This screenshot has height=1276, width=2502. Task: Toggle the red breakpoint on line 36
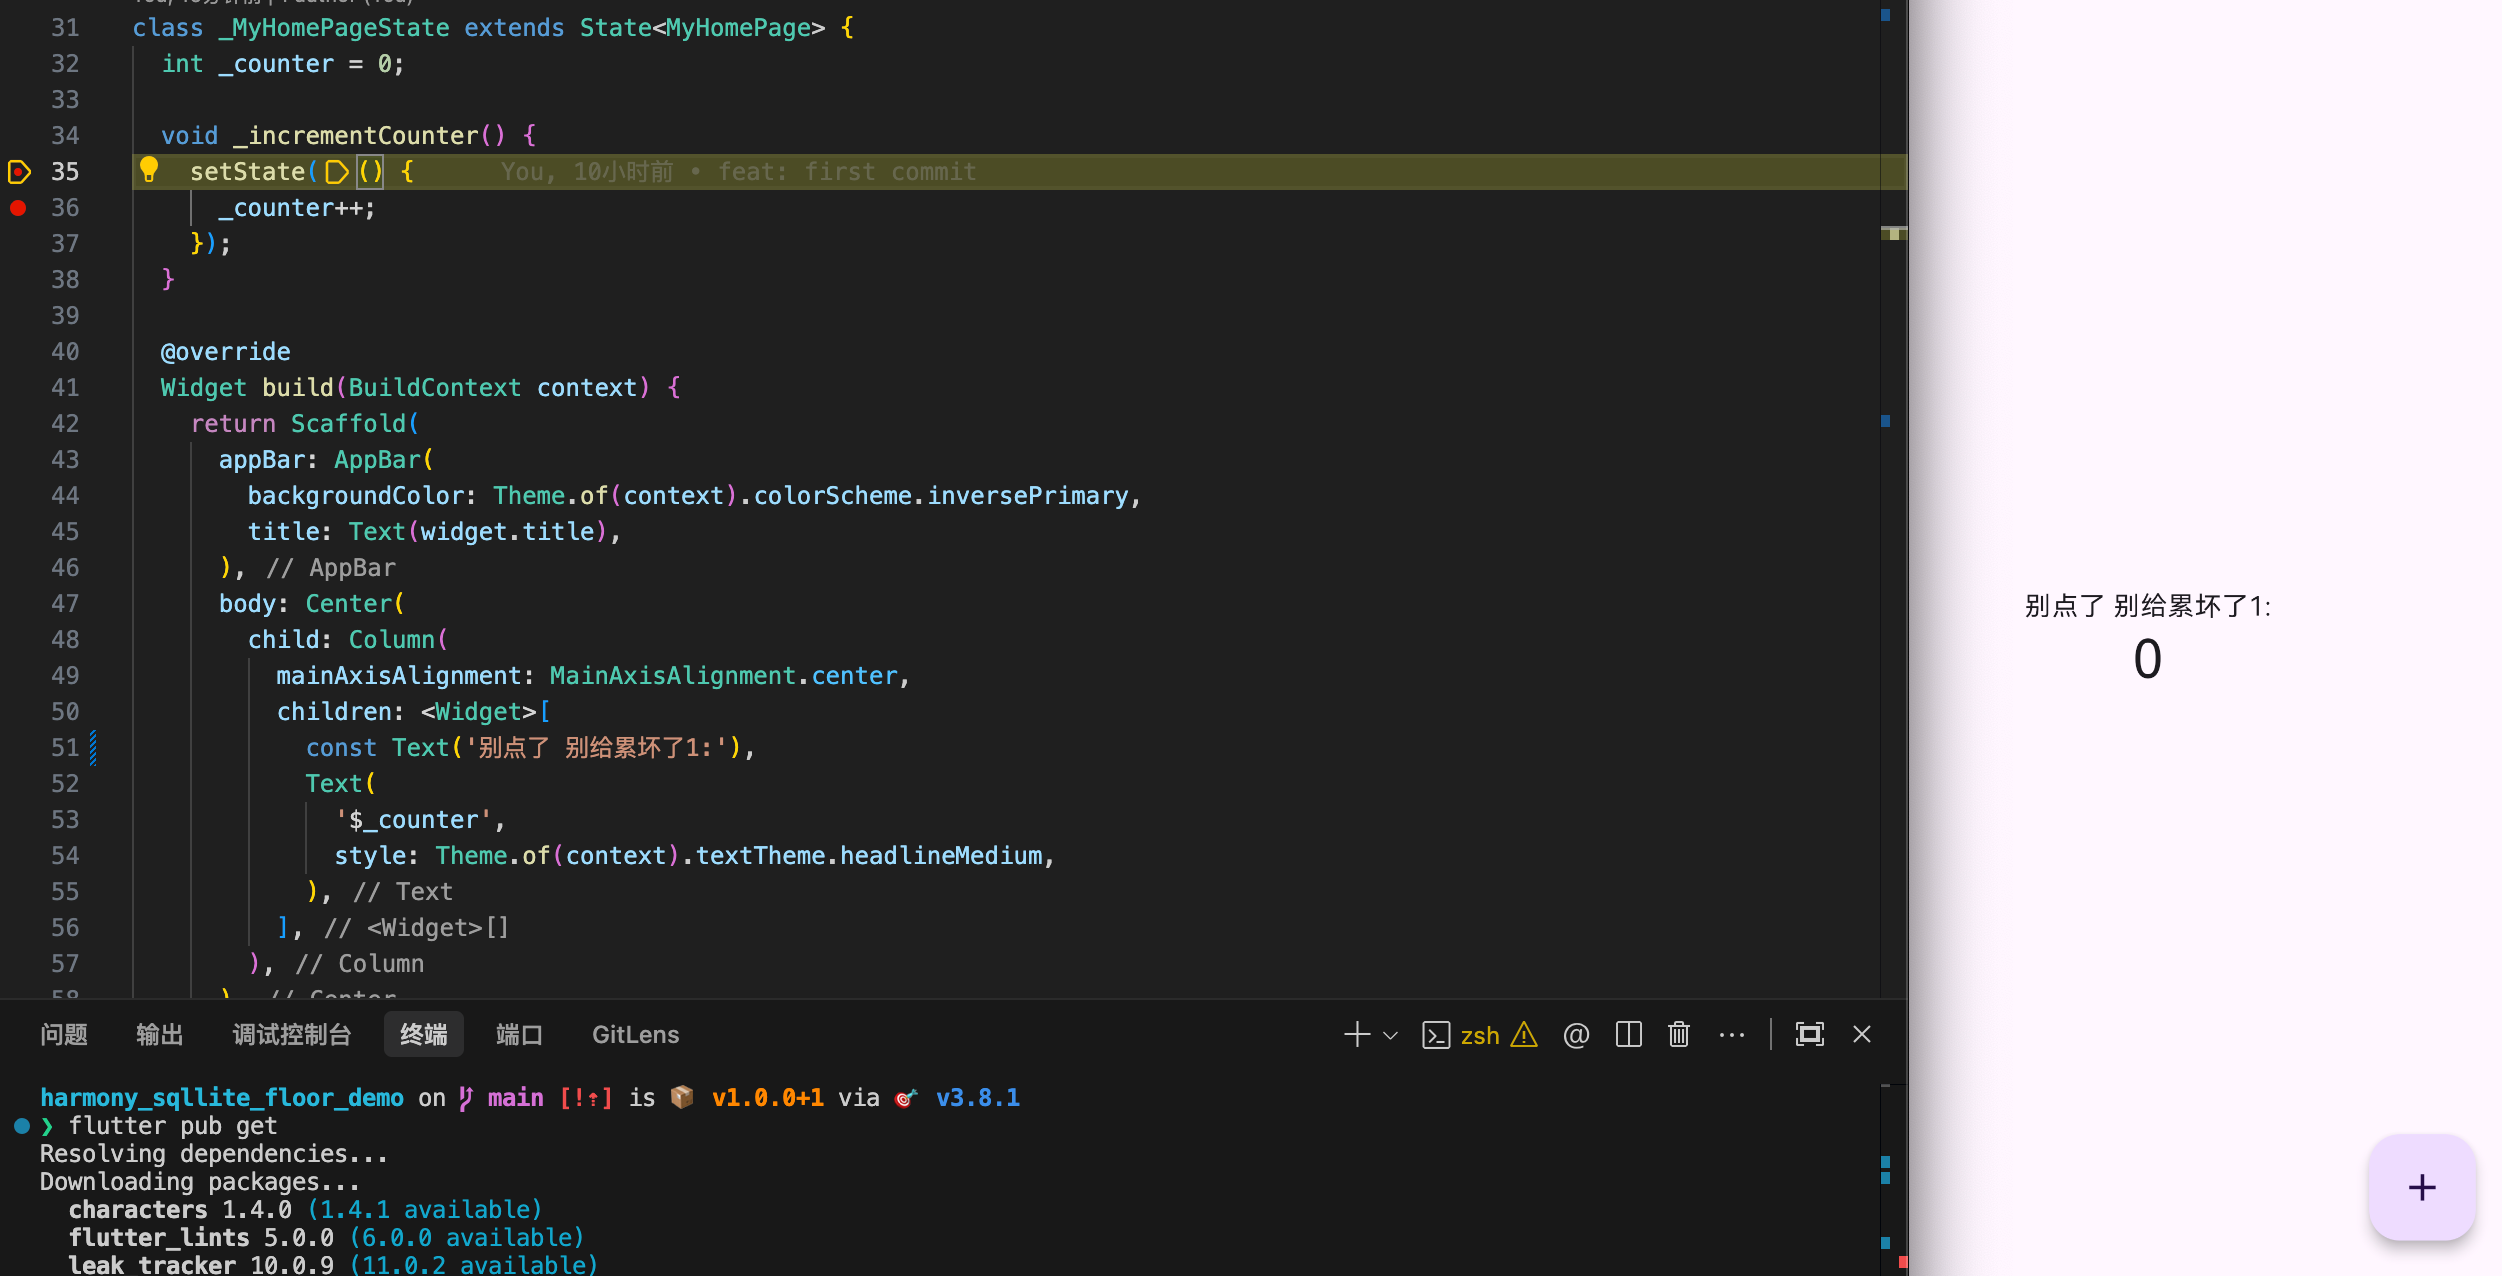coord(18,208)
